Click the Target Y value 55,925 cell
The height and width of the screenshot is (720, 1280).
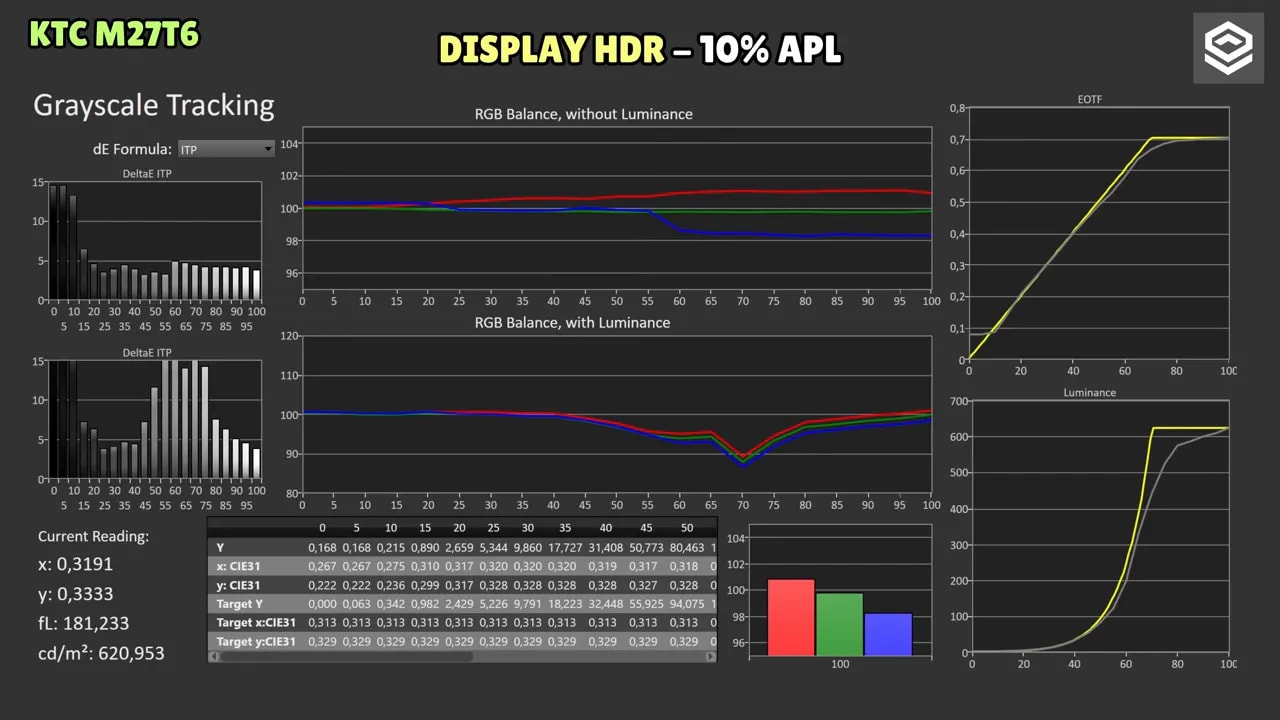[x=645, y=604]
